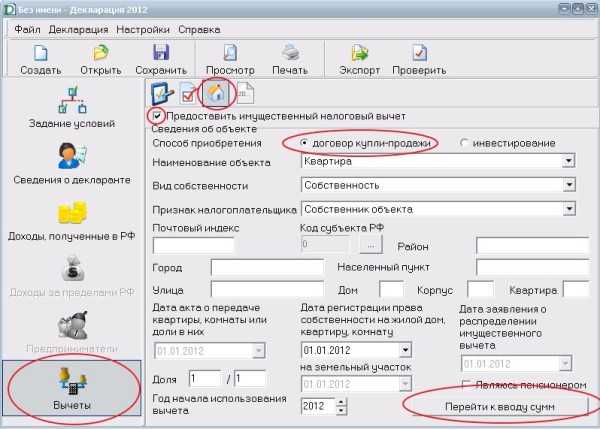600x429 pixels.
Task: Select инвестирование radio button
Action: [464, 143]
